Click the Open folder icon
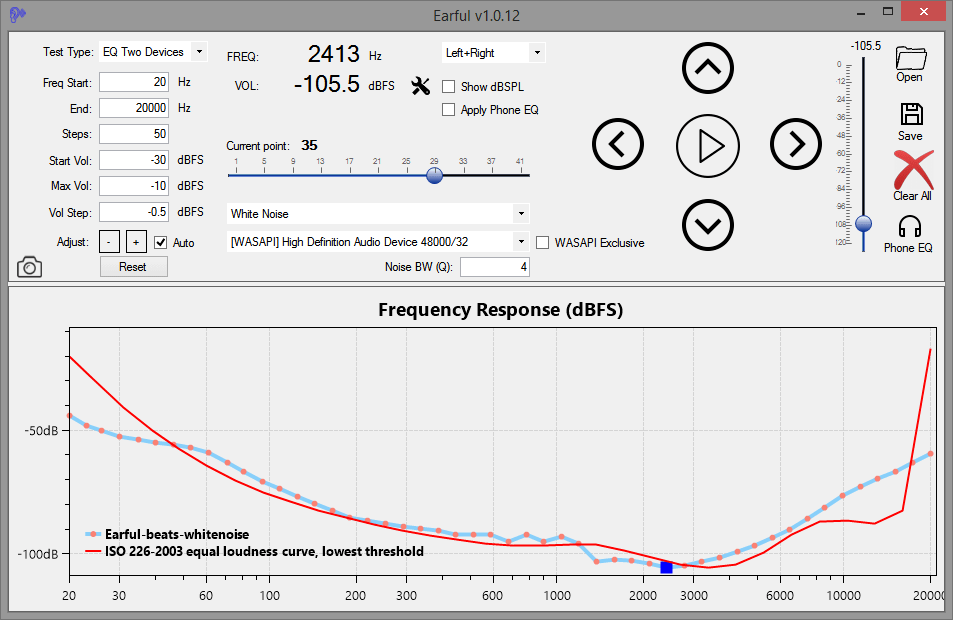Image resolution: width=953 pixels, height=620 pixels. coord(910,57)
